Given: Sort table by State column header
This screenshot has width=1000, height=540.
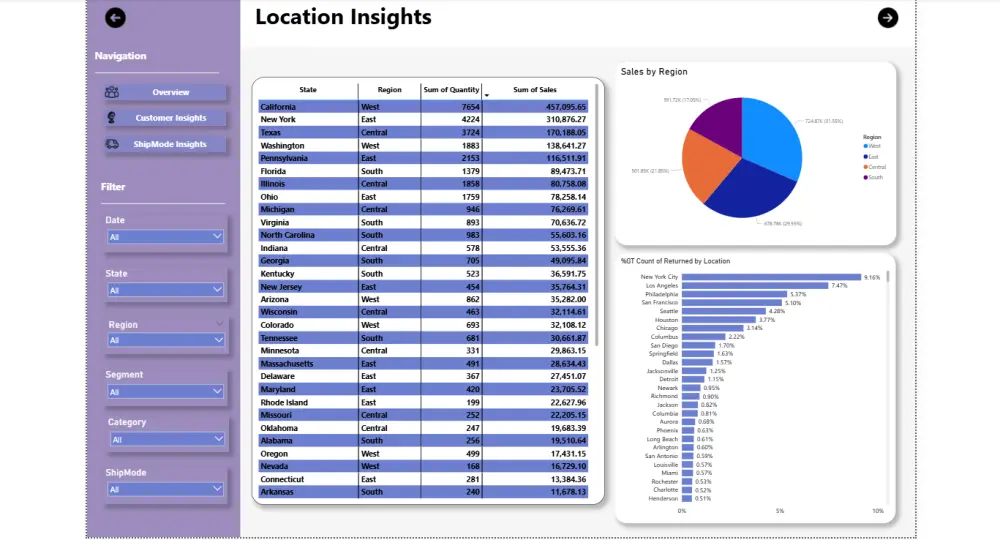Looking at the screenshot, I should (308, 90).
